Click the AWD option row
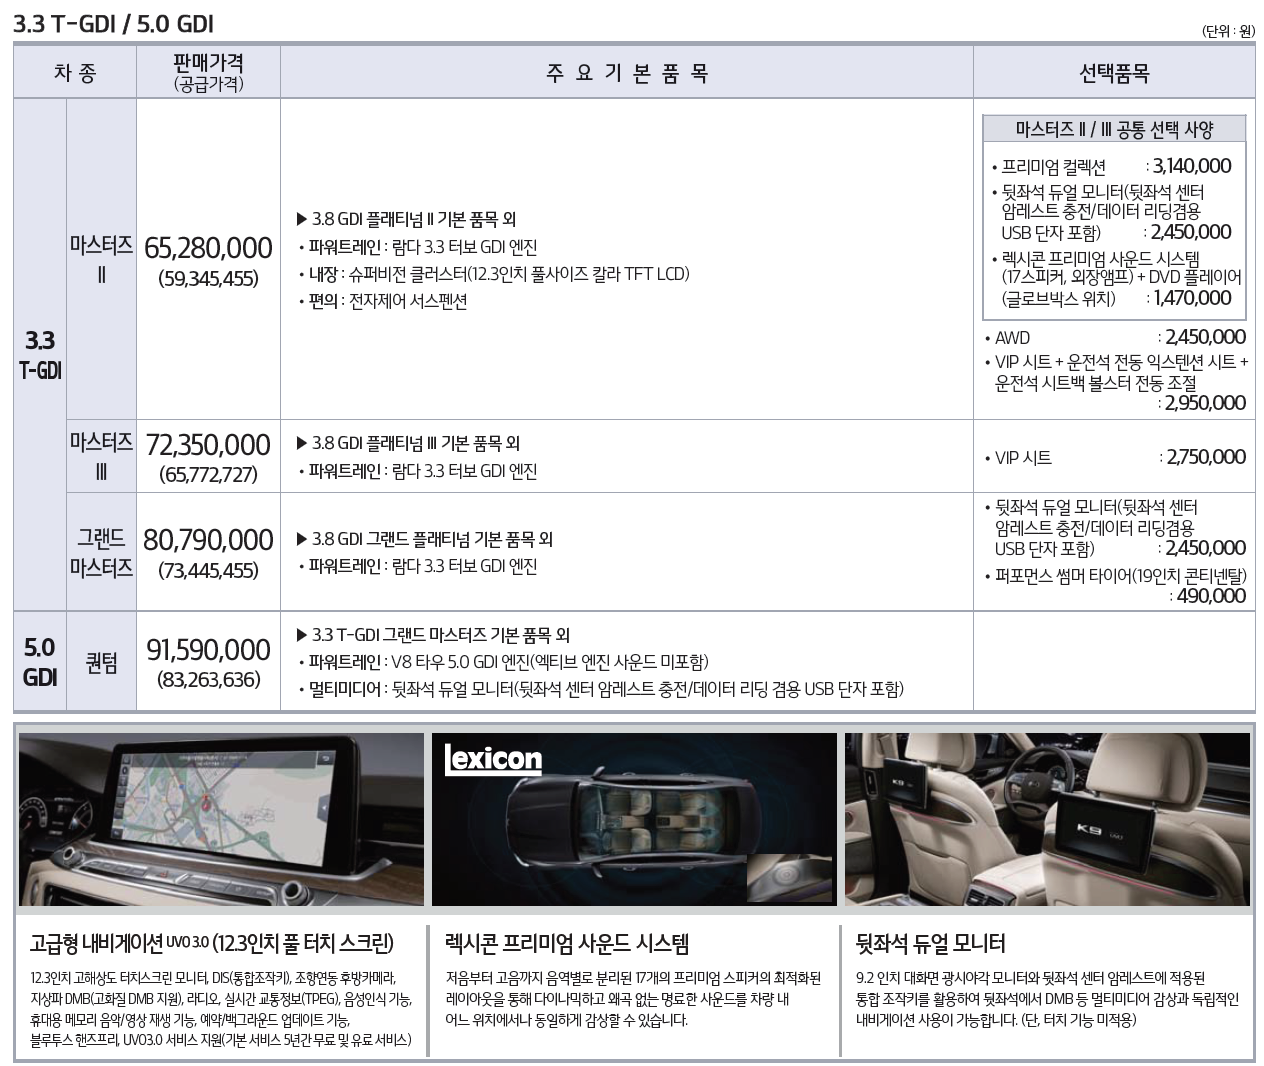 pos(1114,338)
